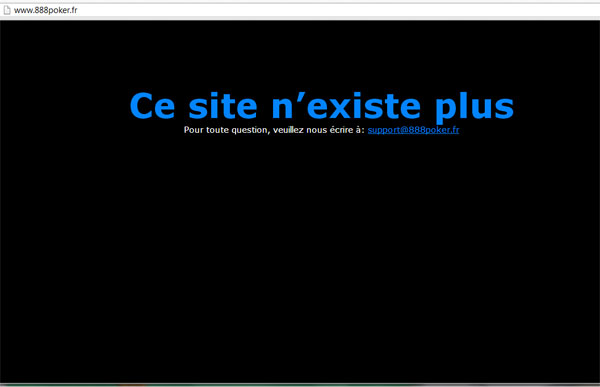Click the word "question" in the subtitle

pos(250,130)
